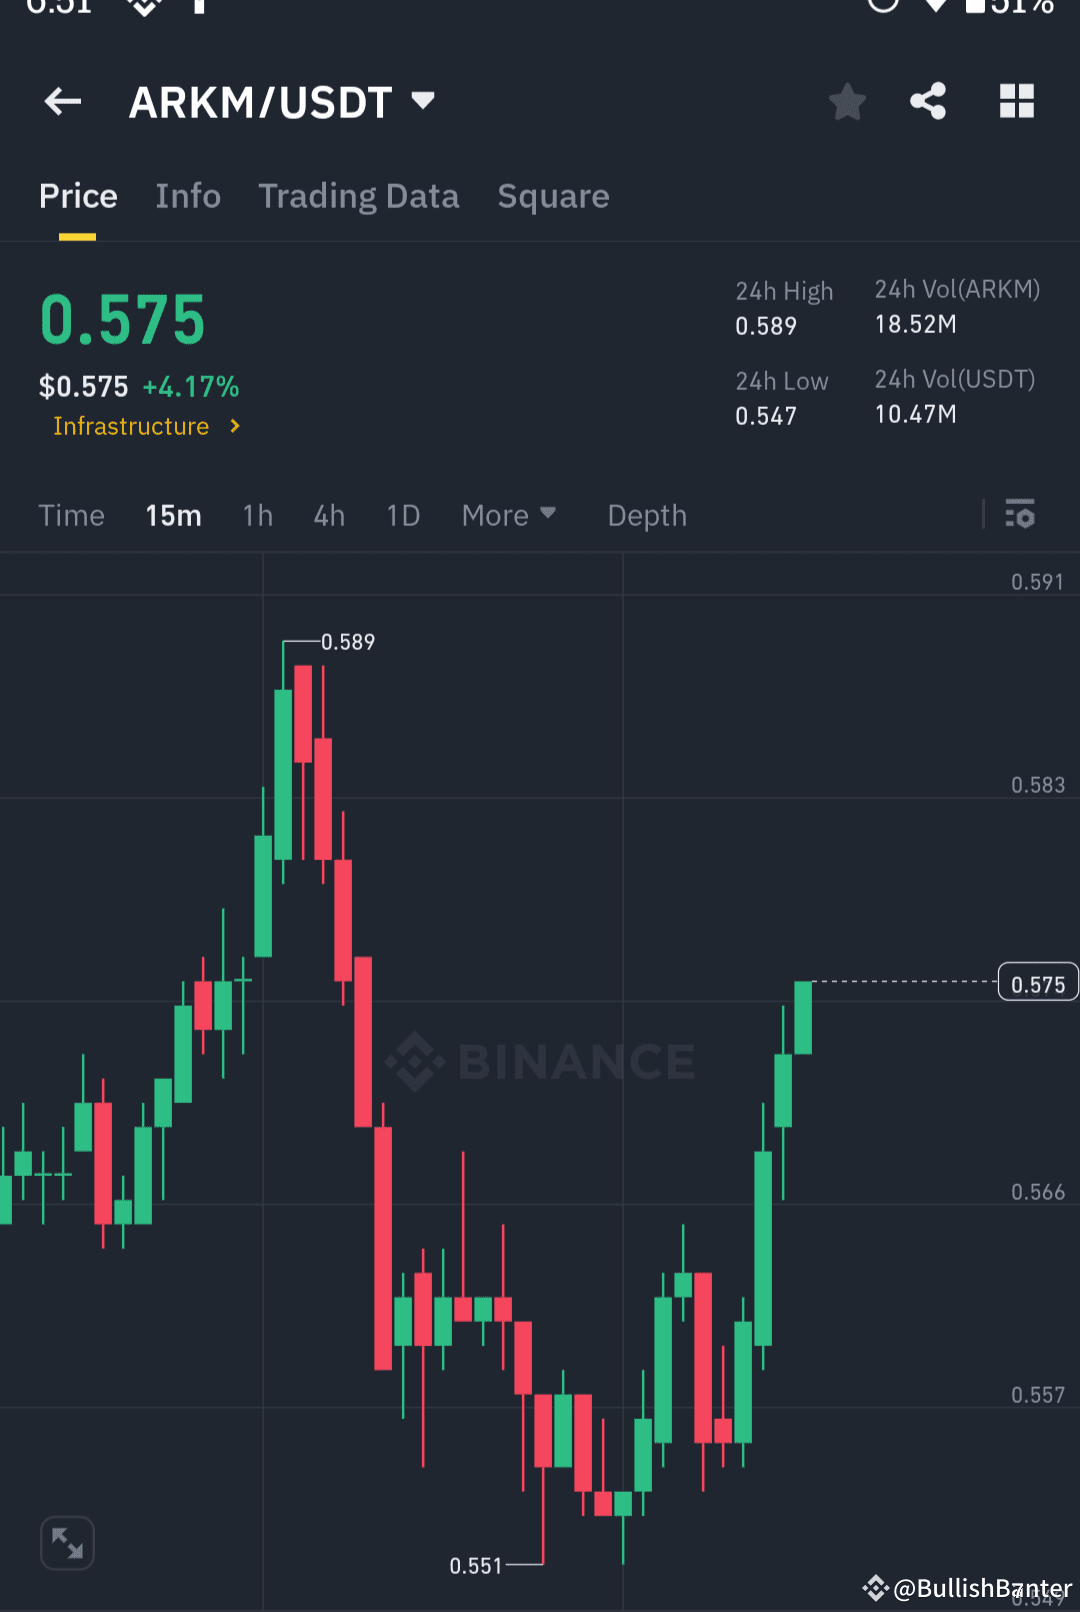This screenshot has height=1612, width=1080.
Task: Tap the 0.575 current price marker
Action: click(1037, 982)
